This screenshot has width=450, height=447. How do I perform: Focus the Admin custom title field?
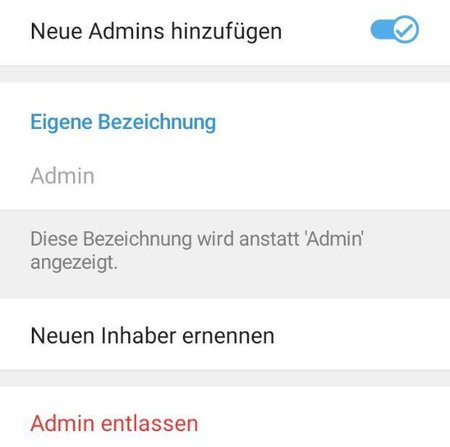[x=225, y=176]
